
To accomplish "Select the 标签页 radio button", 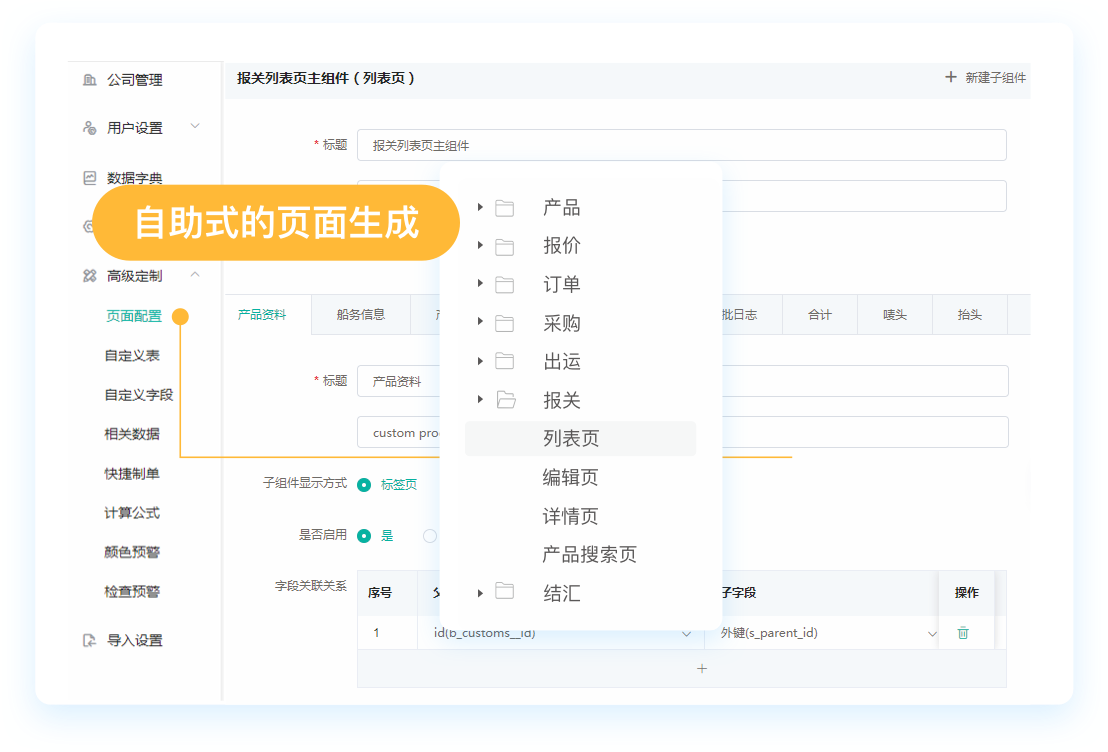I will pyautogui.click(x=364, y=485).
